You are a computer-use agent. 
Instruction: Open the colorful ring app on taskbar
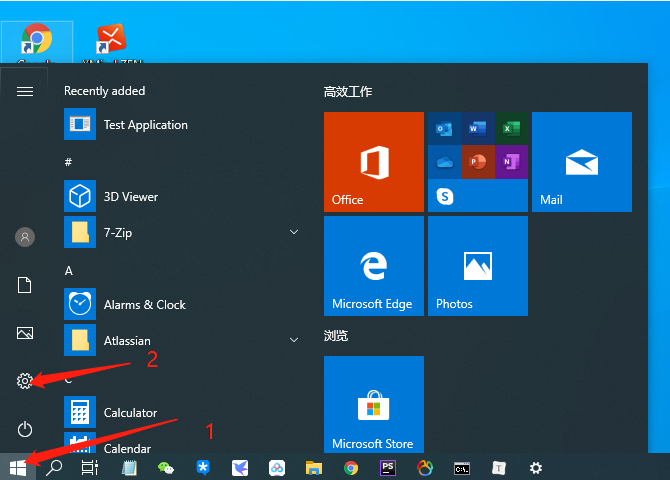tap(425, 468)
